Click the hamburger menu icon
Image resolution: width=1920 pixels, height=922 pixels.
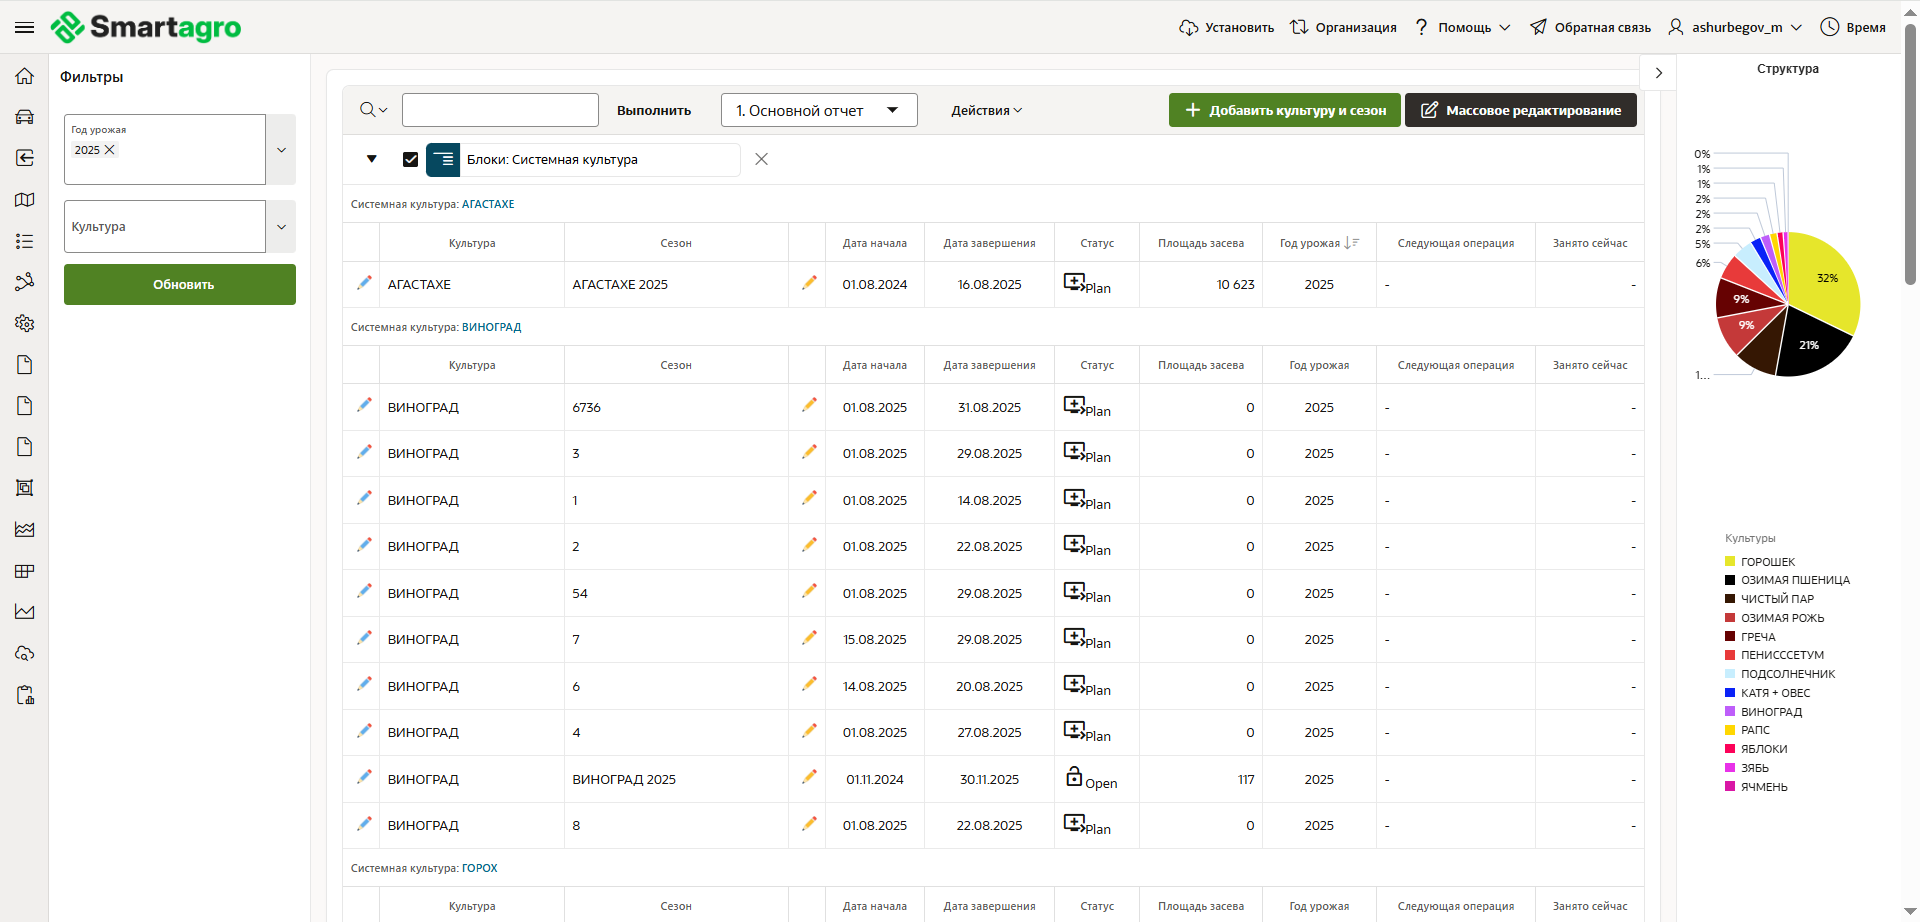pyautogui.click(x=25, y=28)
